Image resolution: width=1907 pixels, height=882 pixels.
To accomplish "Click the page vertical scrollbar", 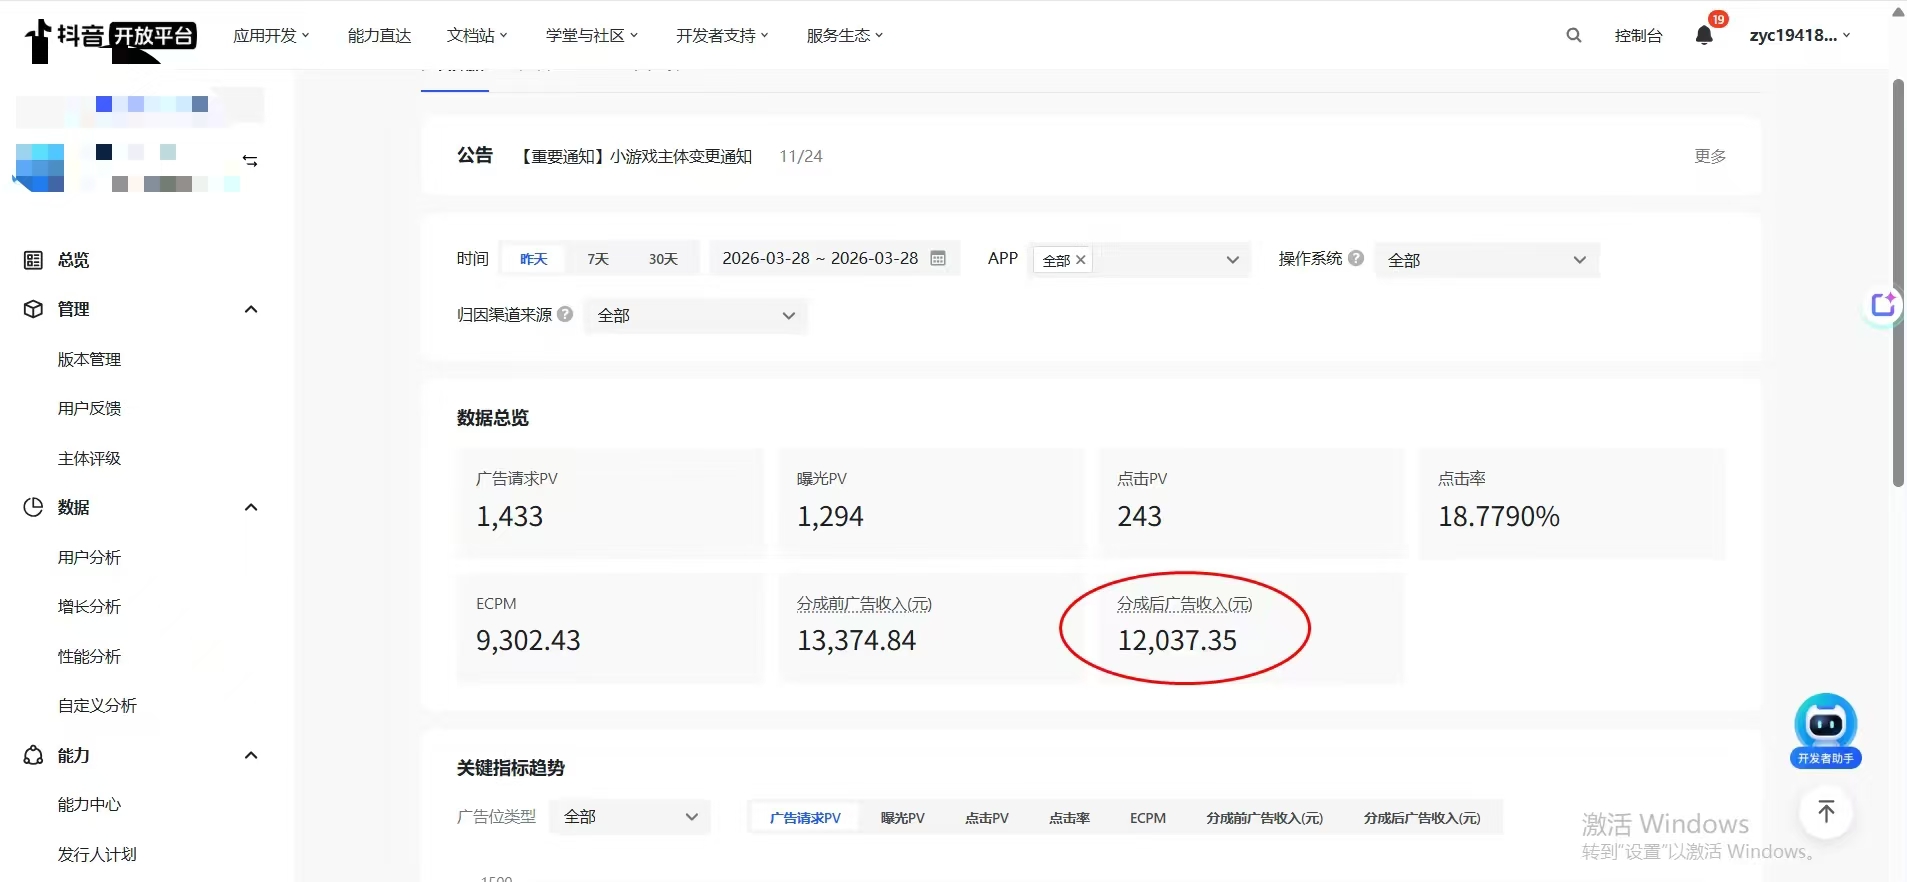I will tap(1898, 283).
